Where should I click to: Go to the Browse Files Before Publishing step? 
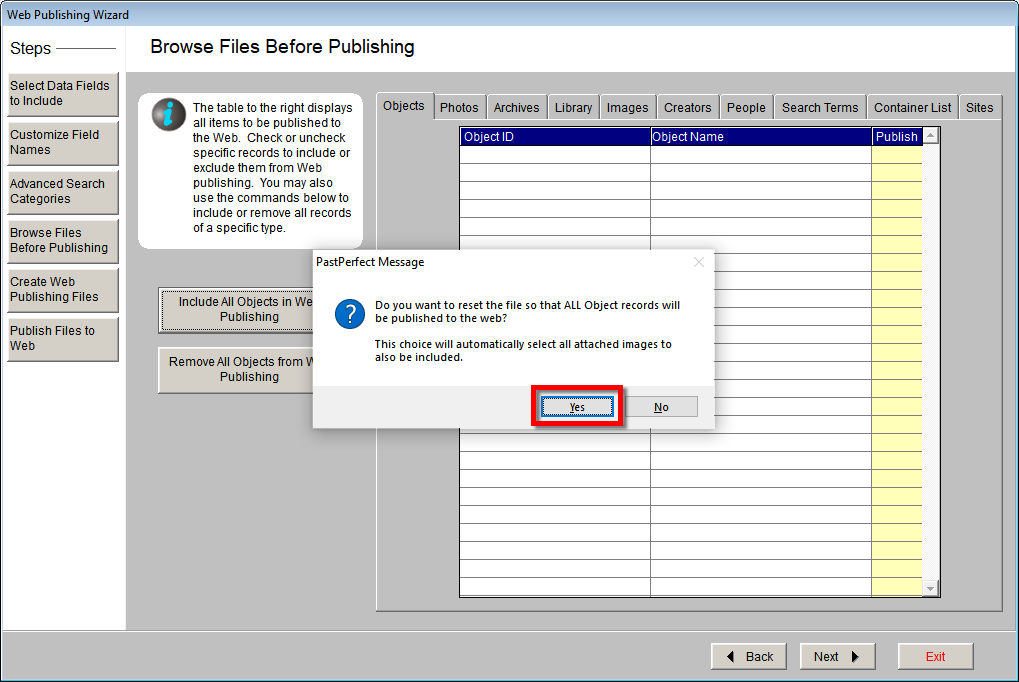[62, 241]
